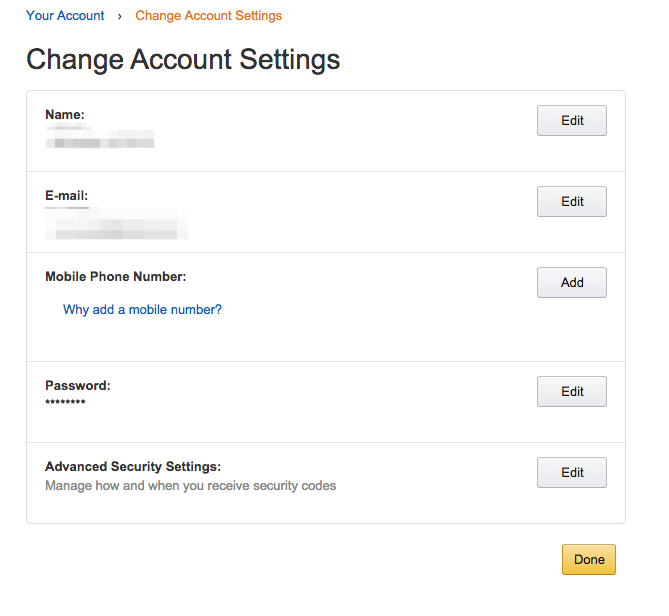The width and height of the screenshot is (669, 616).
Task: Click the 'Mobile Phone Number:' label
Action: click(x=116, y=277)
